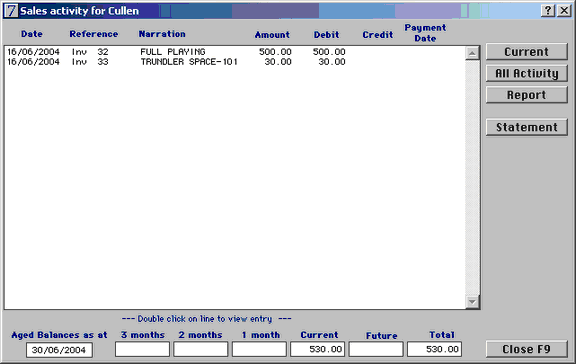Click the 500.00 value in Debit column
Viewport: 576px width, 364px height.
click(329, 52)
